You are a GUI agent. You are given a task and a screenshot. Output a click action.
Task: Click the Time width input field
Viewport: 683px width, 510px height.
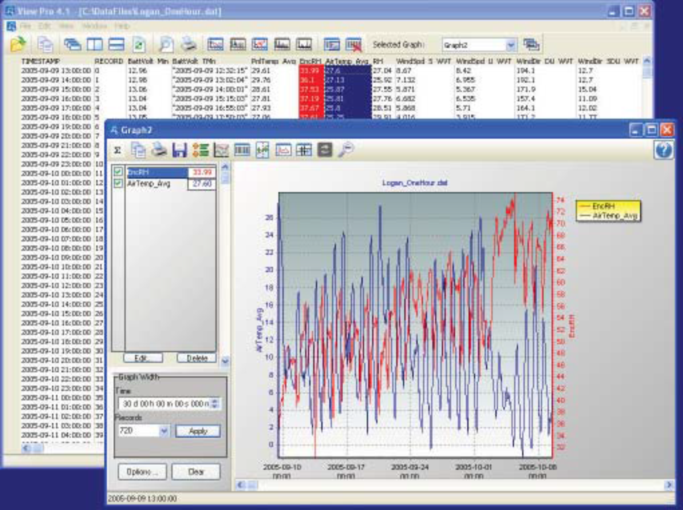[x=163, y=404]
